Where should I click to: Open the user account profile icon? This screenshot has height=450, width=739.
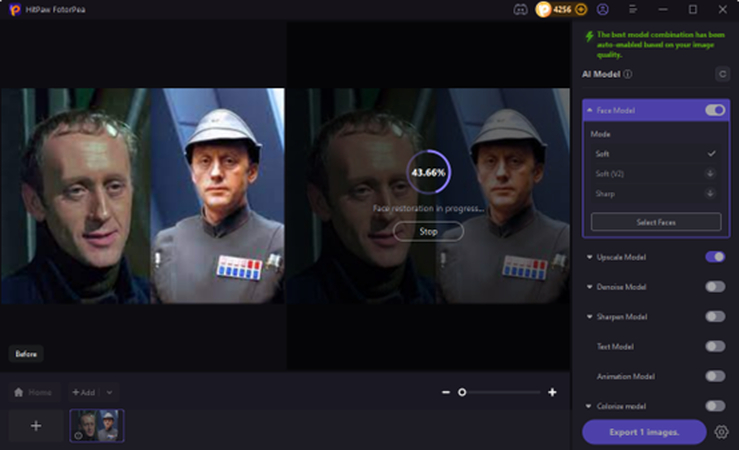602,9
